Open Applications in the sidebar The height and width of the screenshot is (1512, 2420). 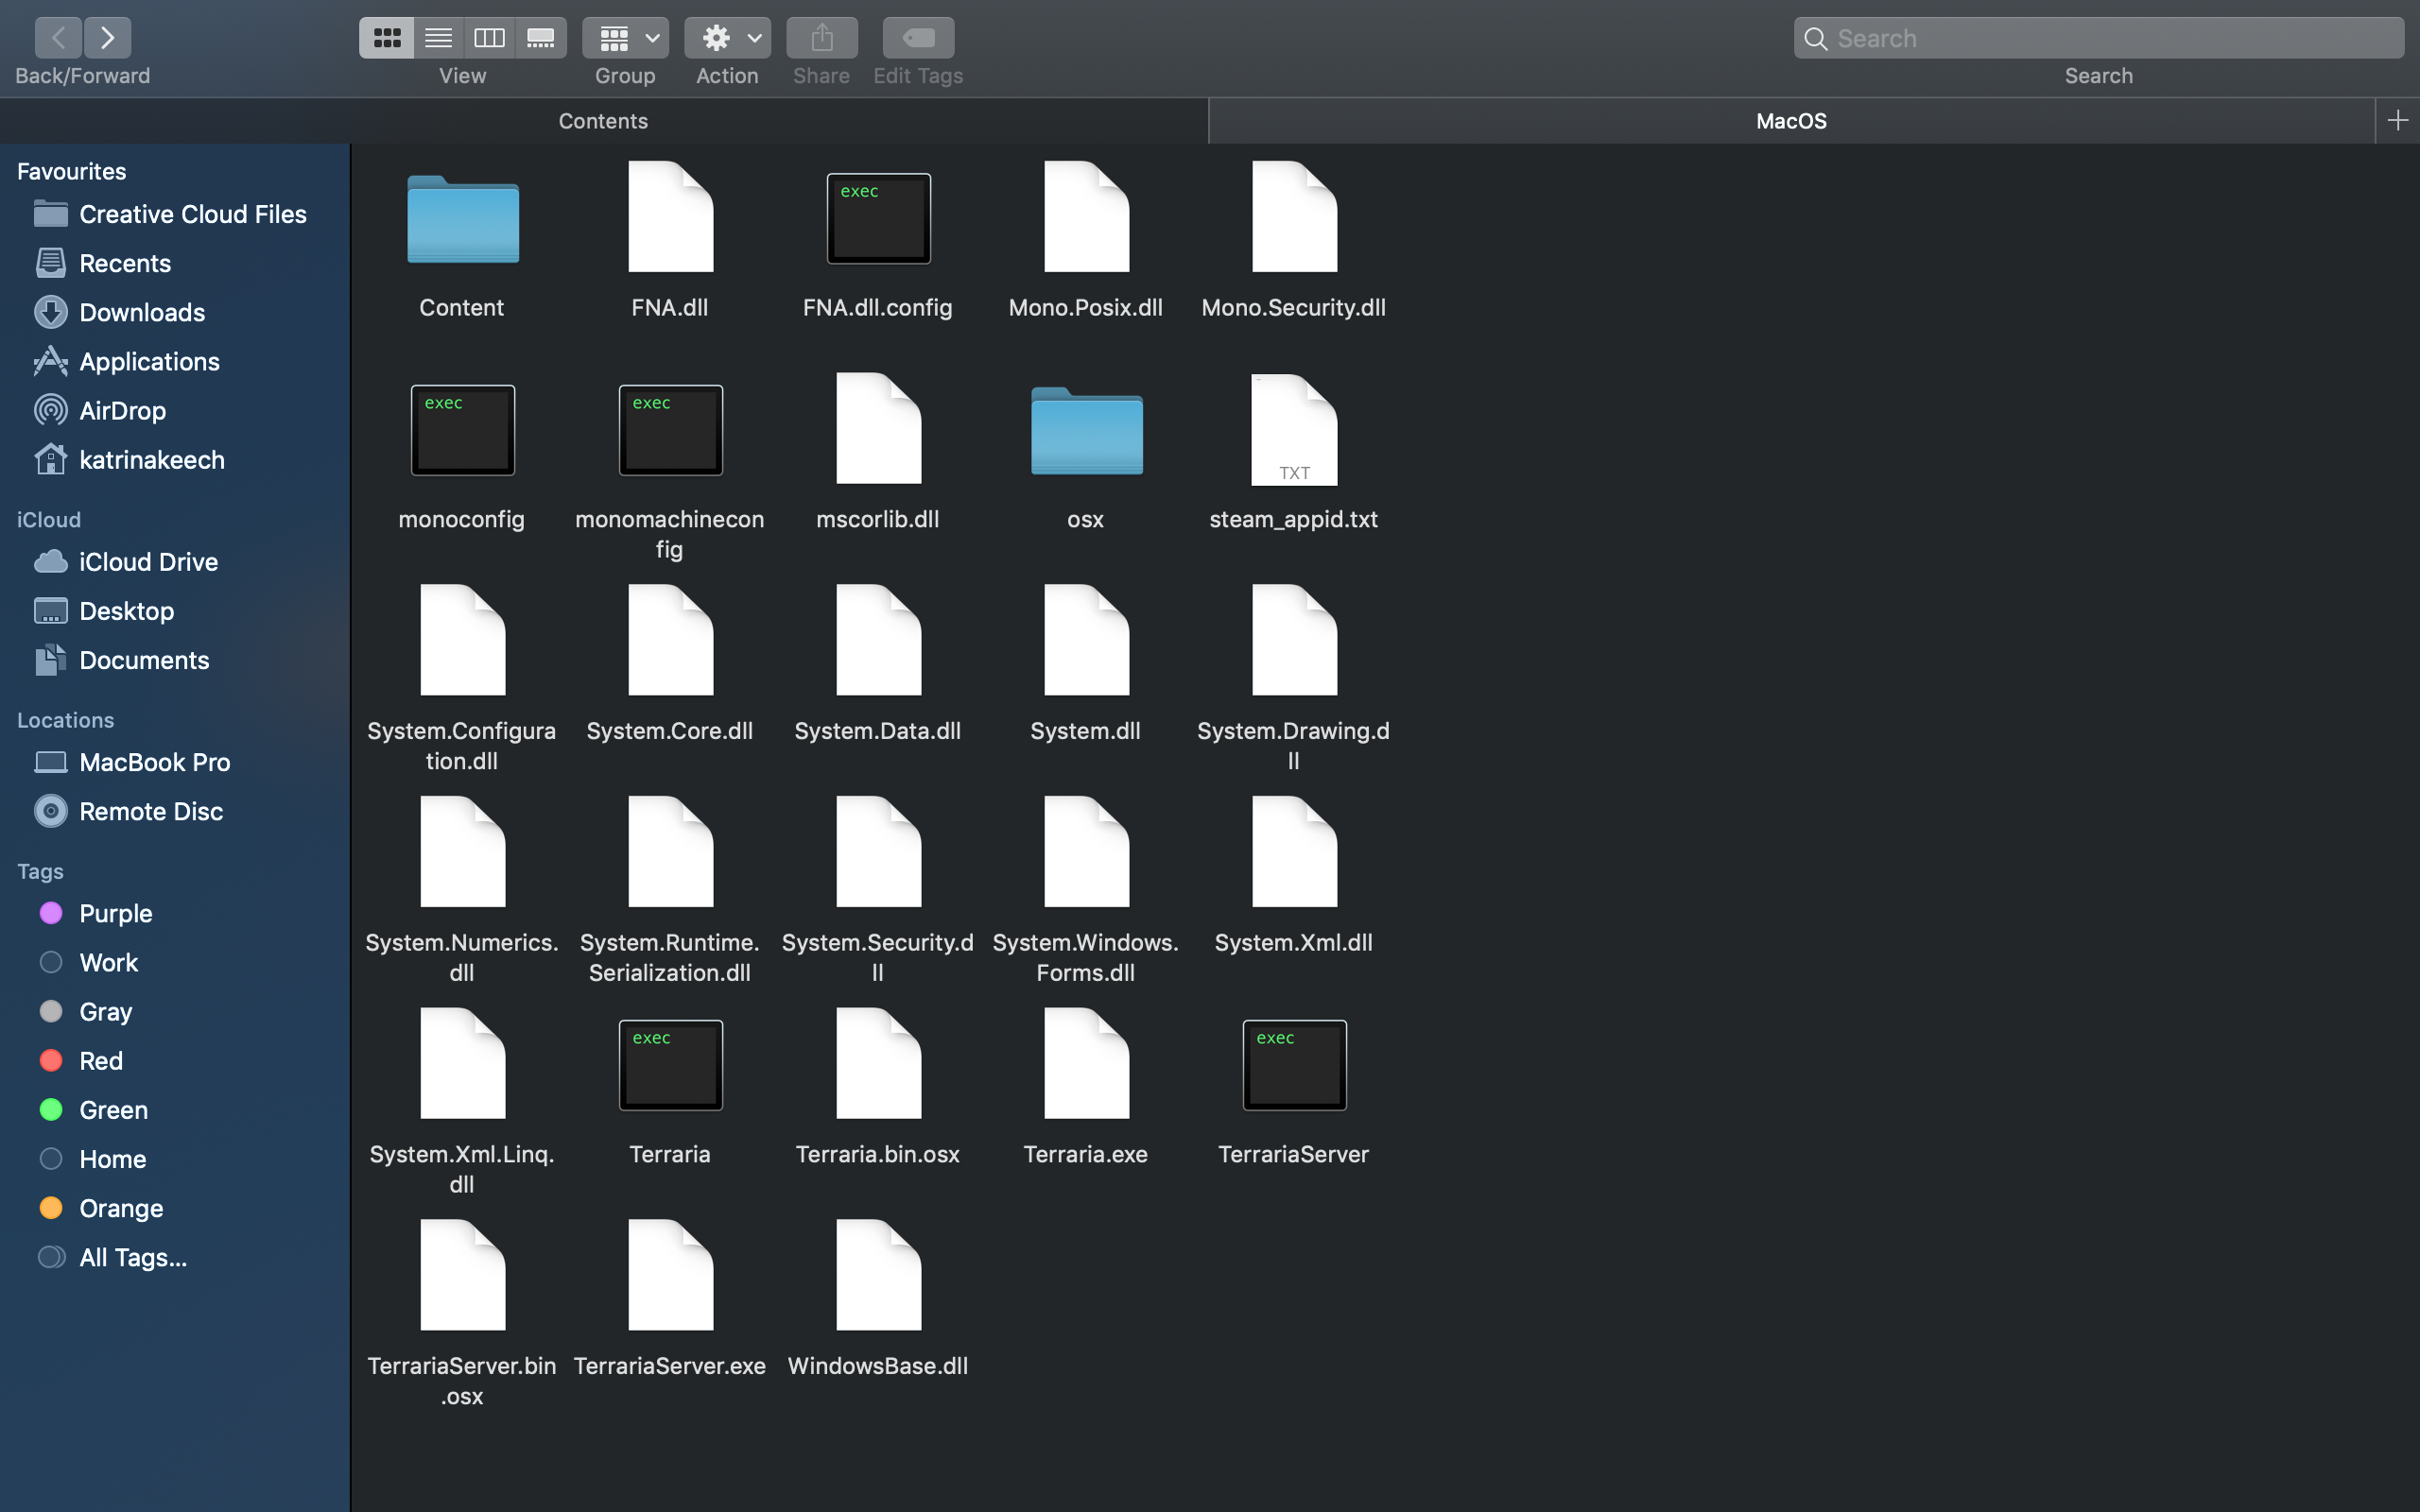tap(175, 361)
